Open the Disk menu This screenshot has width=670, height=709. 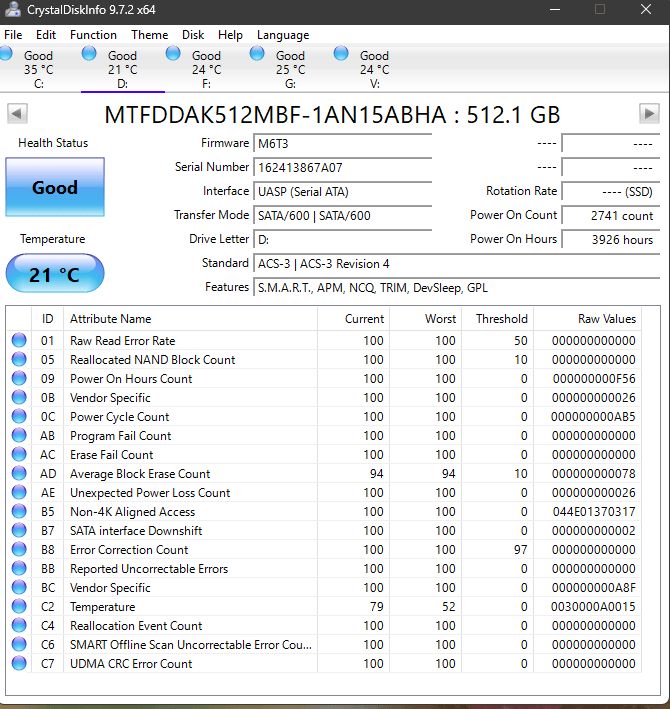point(193,35)
